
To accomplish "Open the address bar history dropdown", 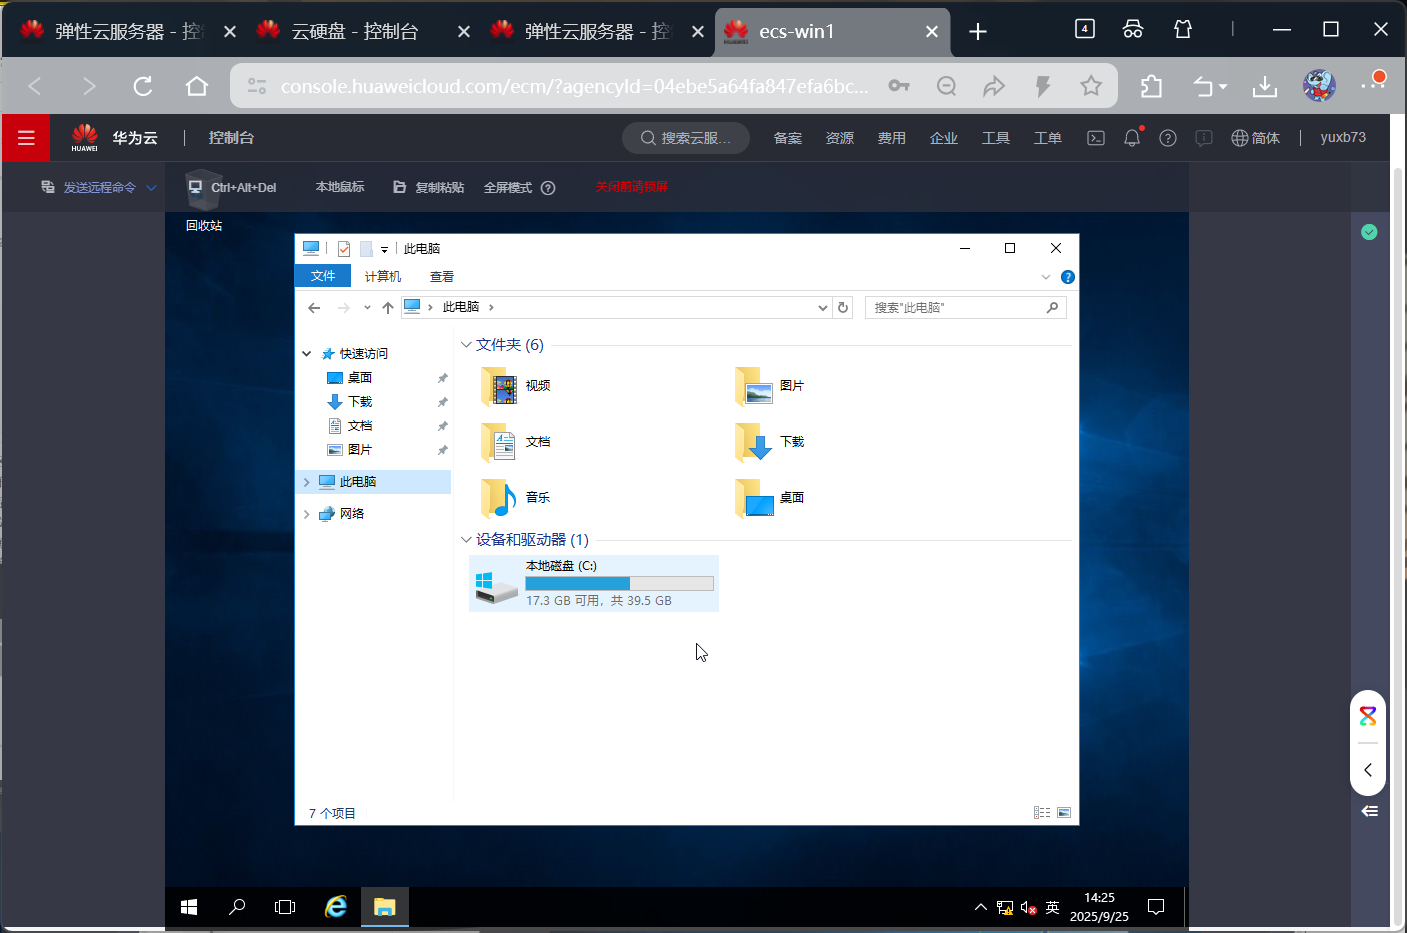I will [823, 308].
